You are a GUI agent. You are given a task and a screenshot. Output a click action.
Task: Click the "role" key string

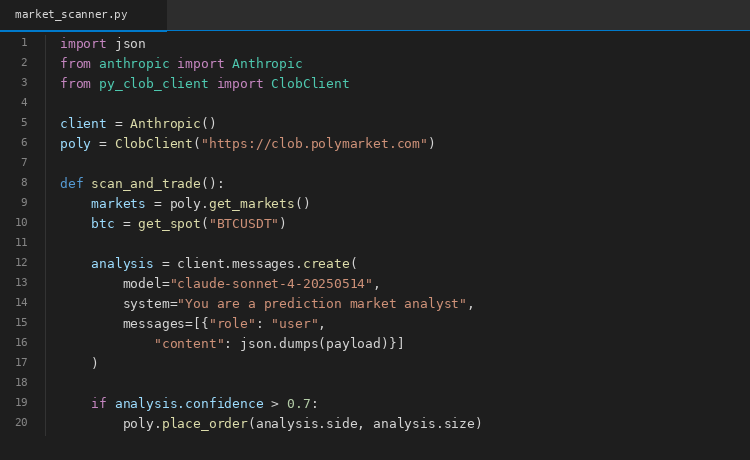[x=232, y=324]
